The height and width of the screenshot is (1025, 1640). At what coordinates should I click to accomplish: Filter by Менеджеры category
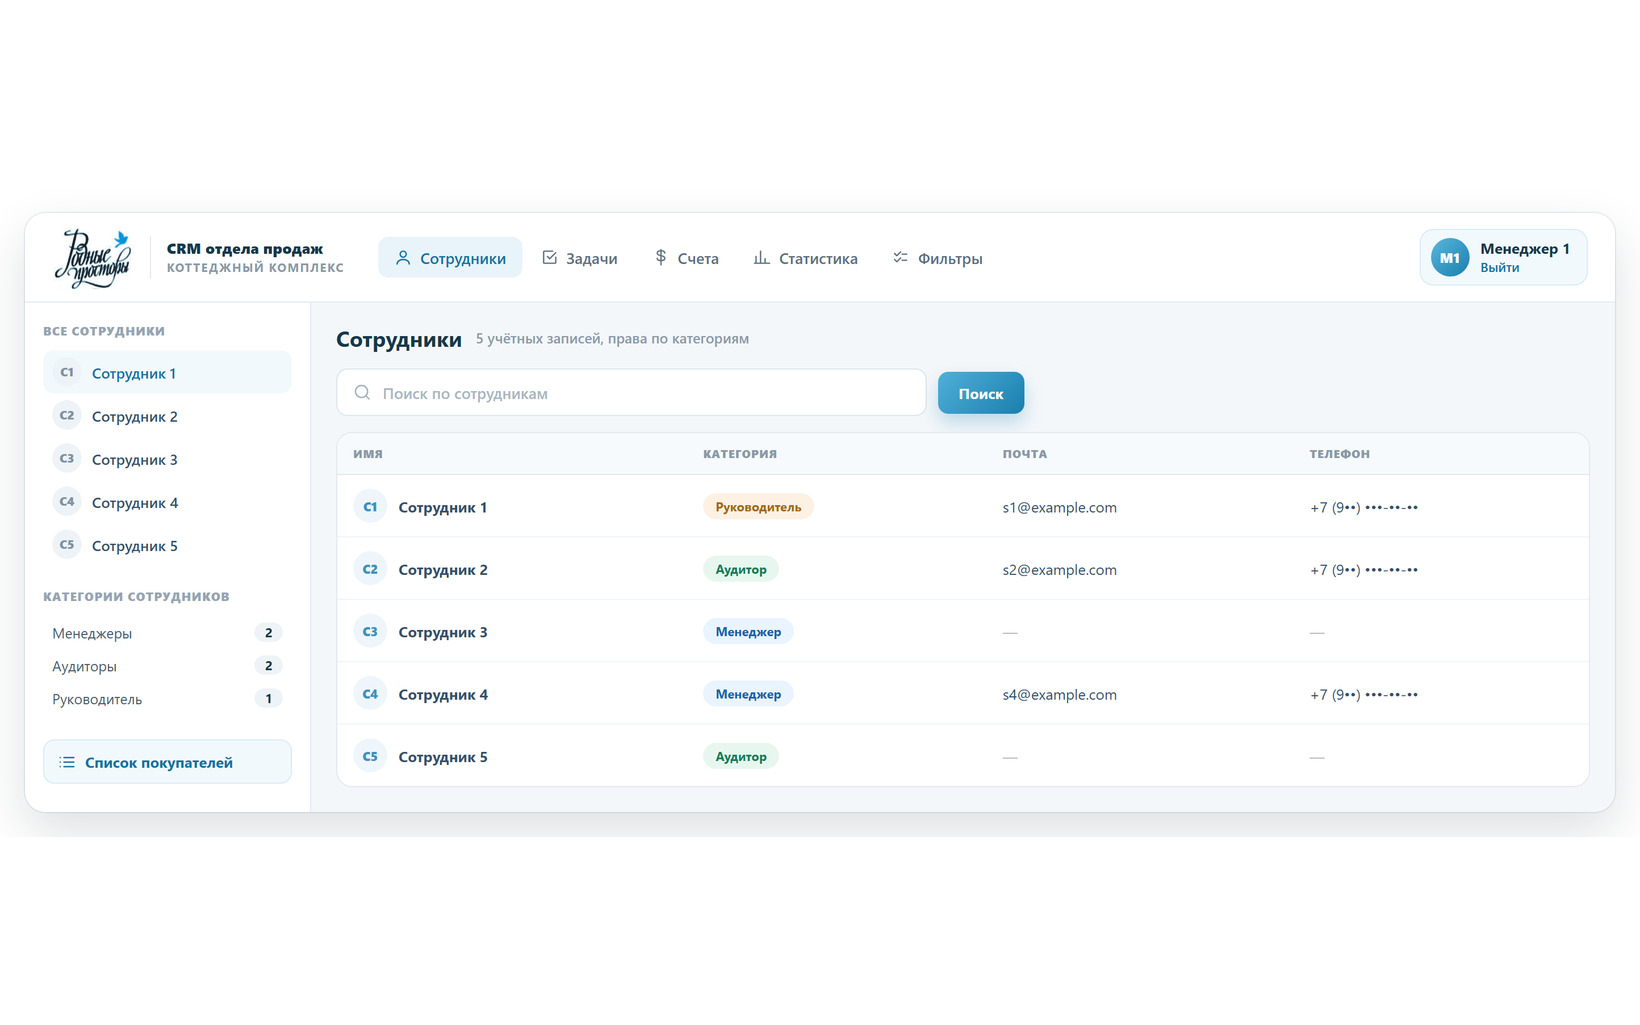(167, 633)
